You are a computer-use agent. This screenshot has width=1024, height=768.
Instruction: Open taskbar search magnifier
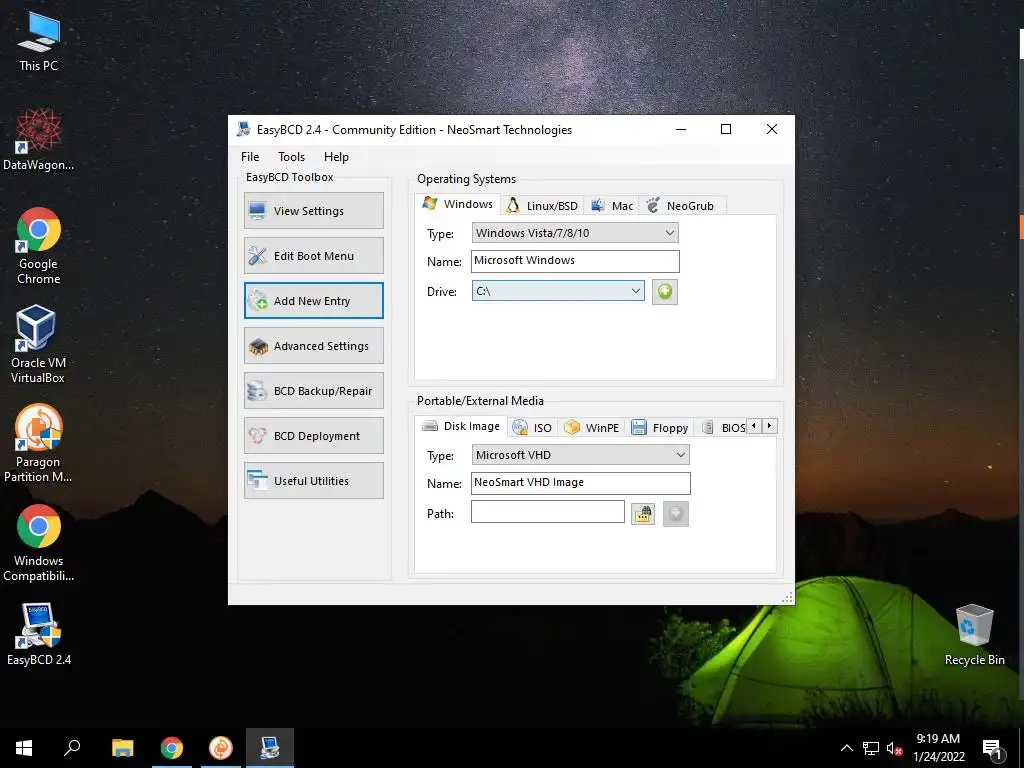(x=72, y=748)
